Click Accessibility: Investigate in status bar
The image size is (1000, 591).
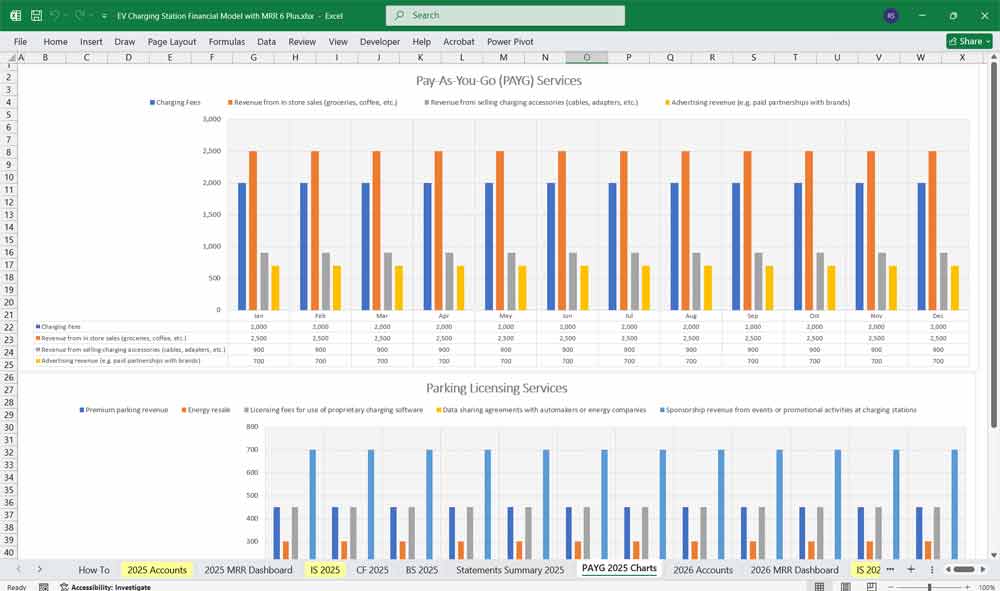pos(110,587)
